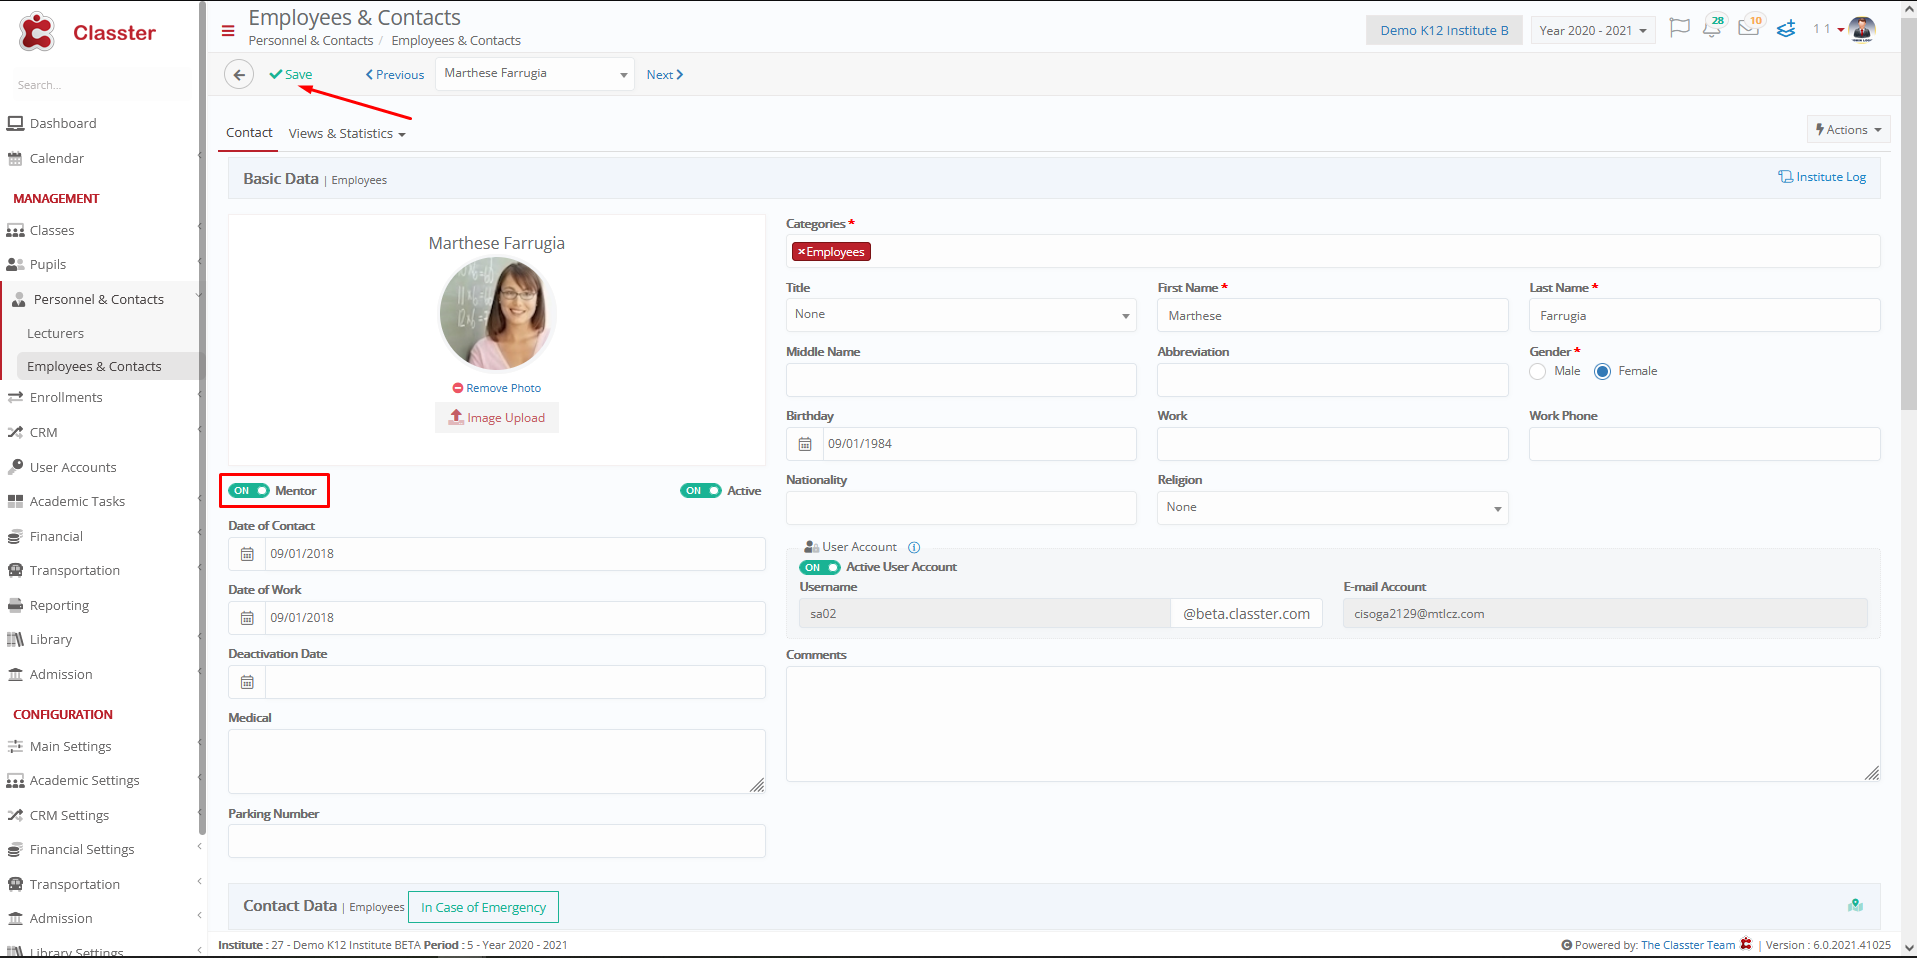Image resolution: width=1917 pixels, height=958 pixels.
Task: Toggle Active User Account switch
Action: click(x=820, y=567)
